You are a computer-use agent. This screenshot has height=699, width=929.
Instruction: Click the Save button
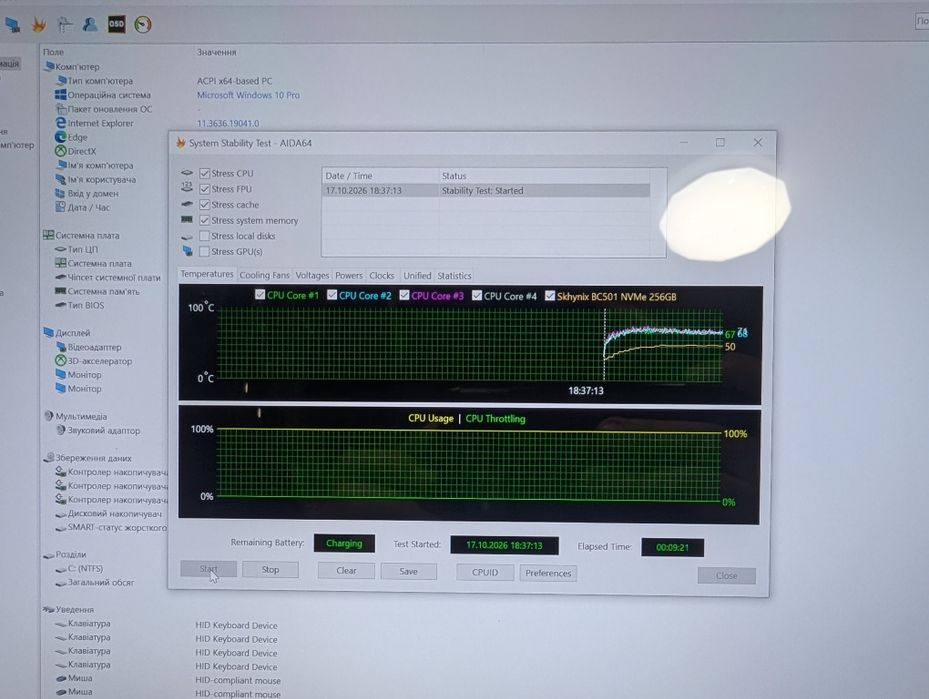tap(408, 571)
